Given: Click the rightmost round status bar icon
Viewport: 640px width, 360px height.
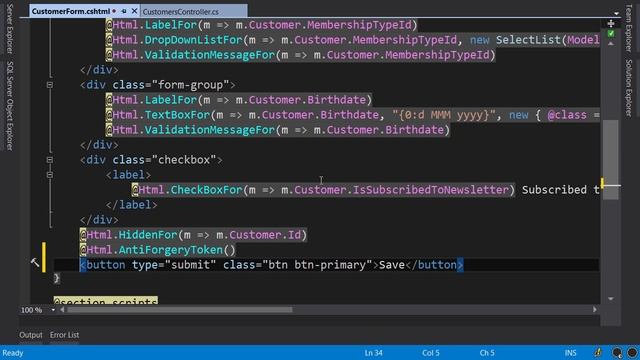Looking at the screenshot, I should click(632, 353).
